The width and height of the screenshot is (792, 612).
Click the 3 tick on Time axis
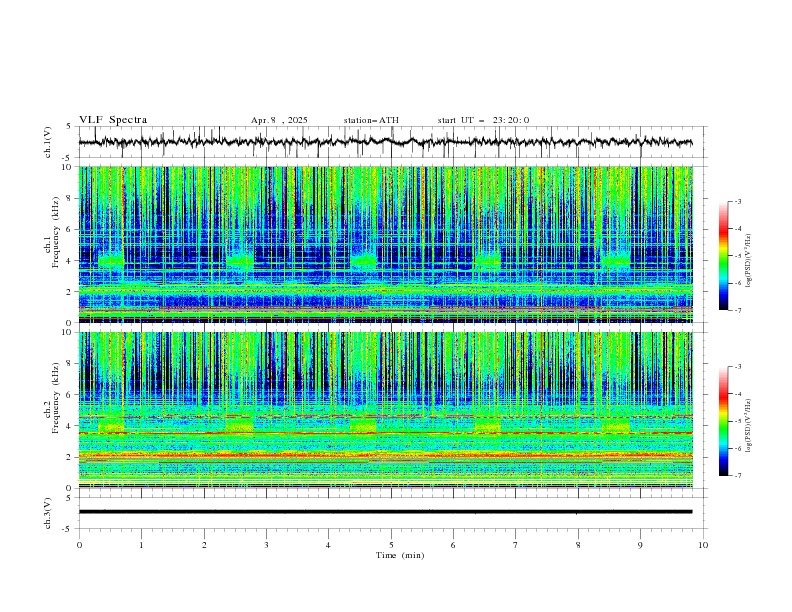pyautogui.click(x=266, y=545)
